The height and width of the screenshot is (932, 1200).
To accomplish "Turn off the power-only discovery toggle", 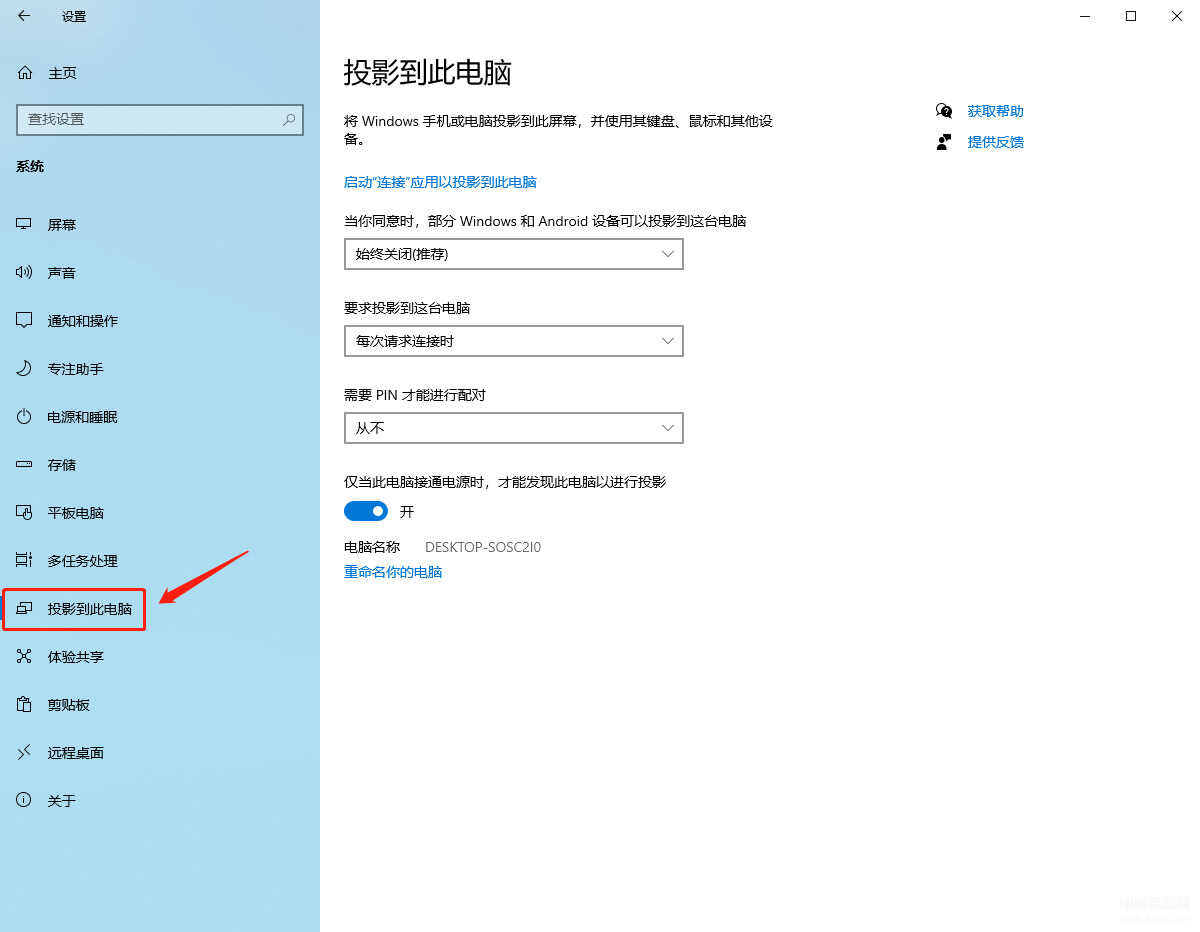I will tap(366, 511).
